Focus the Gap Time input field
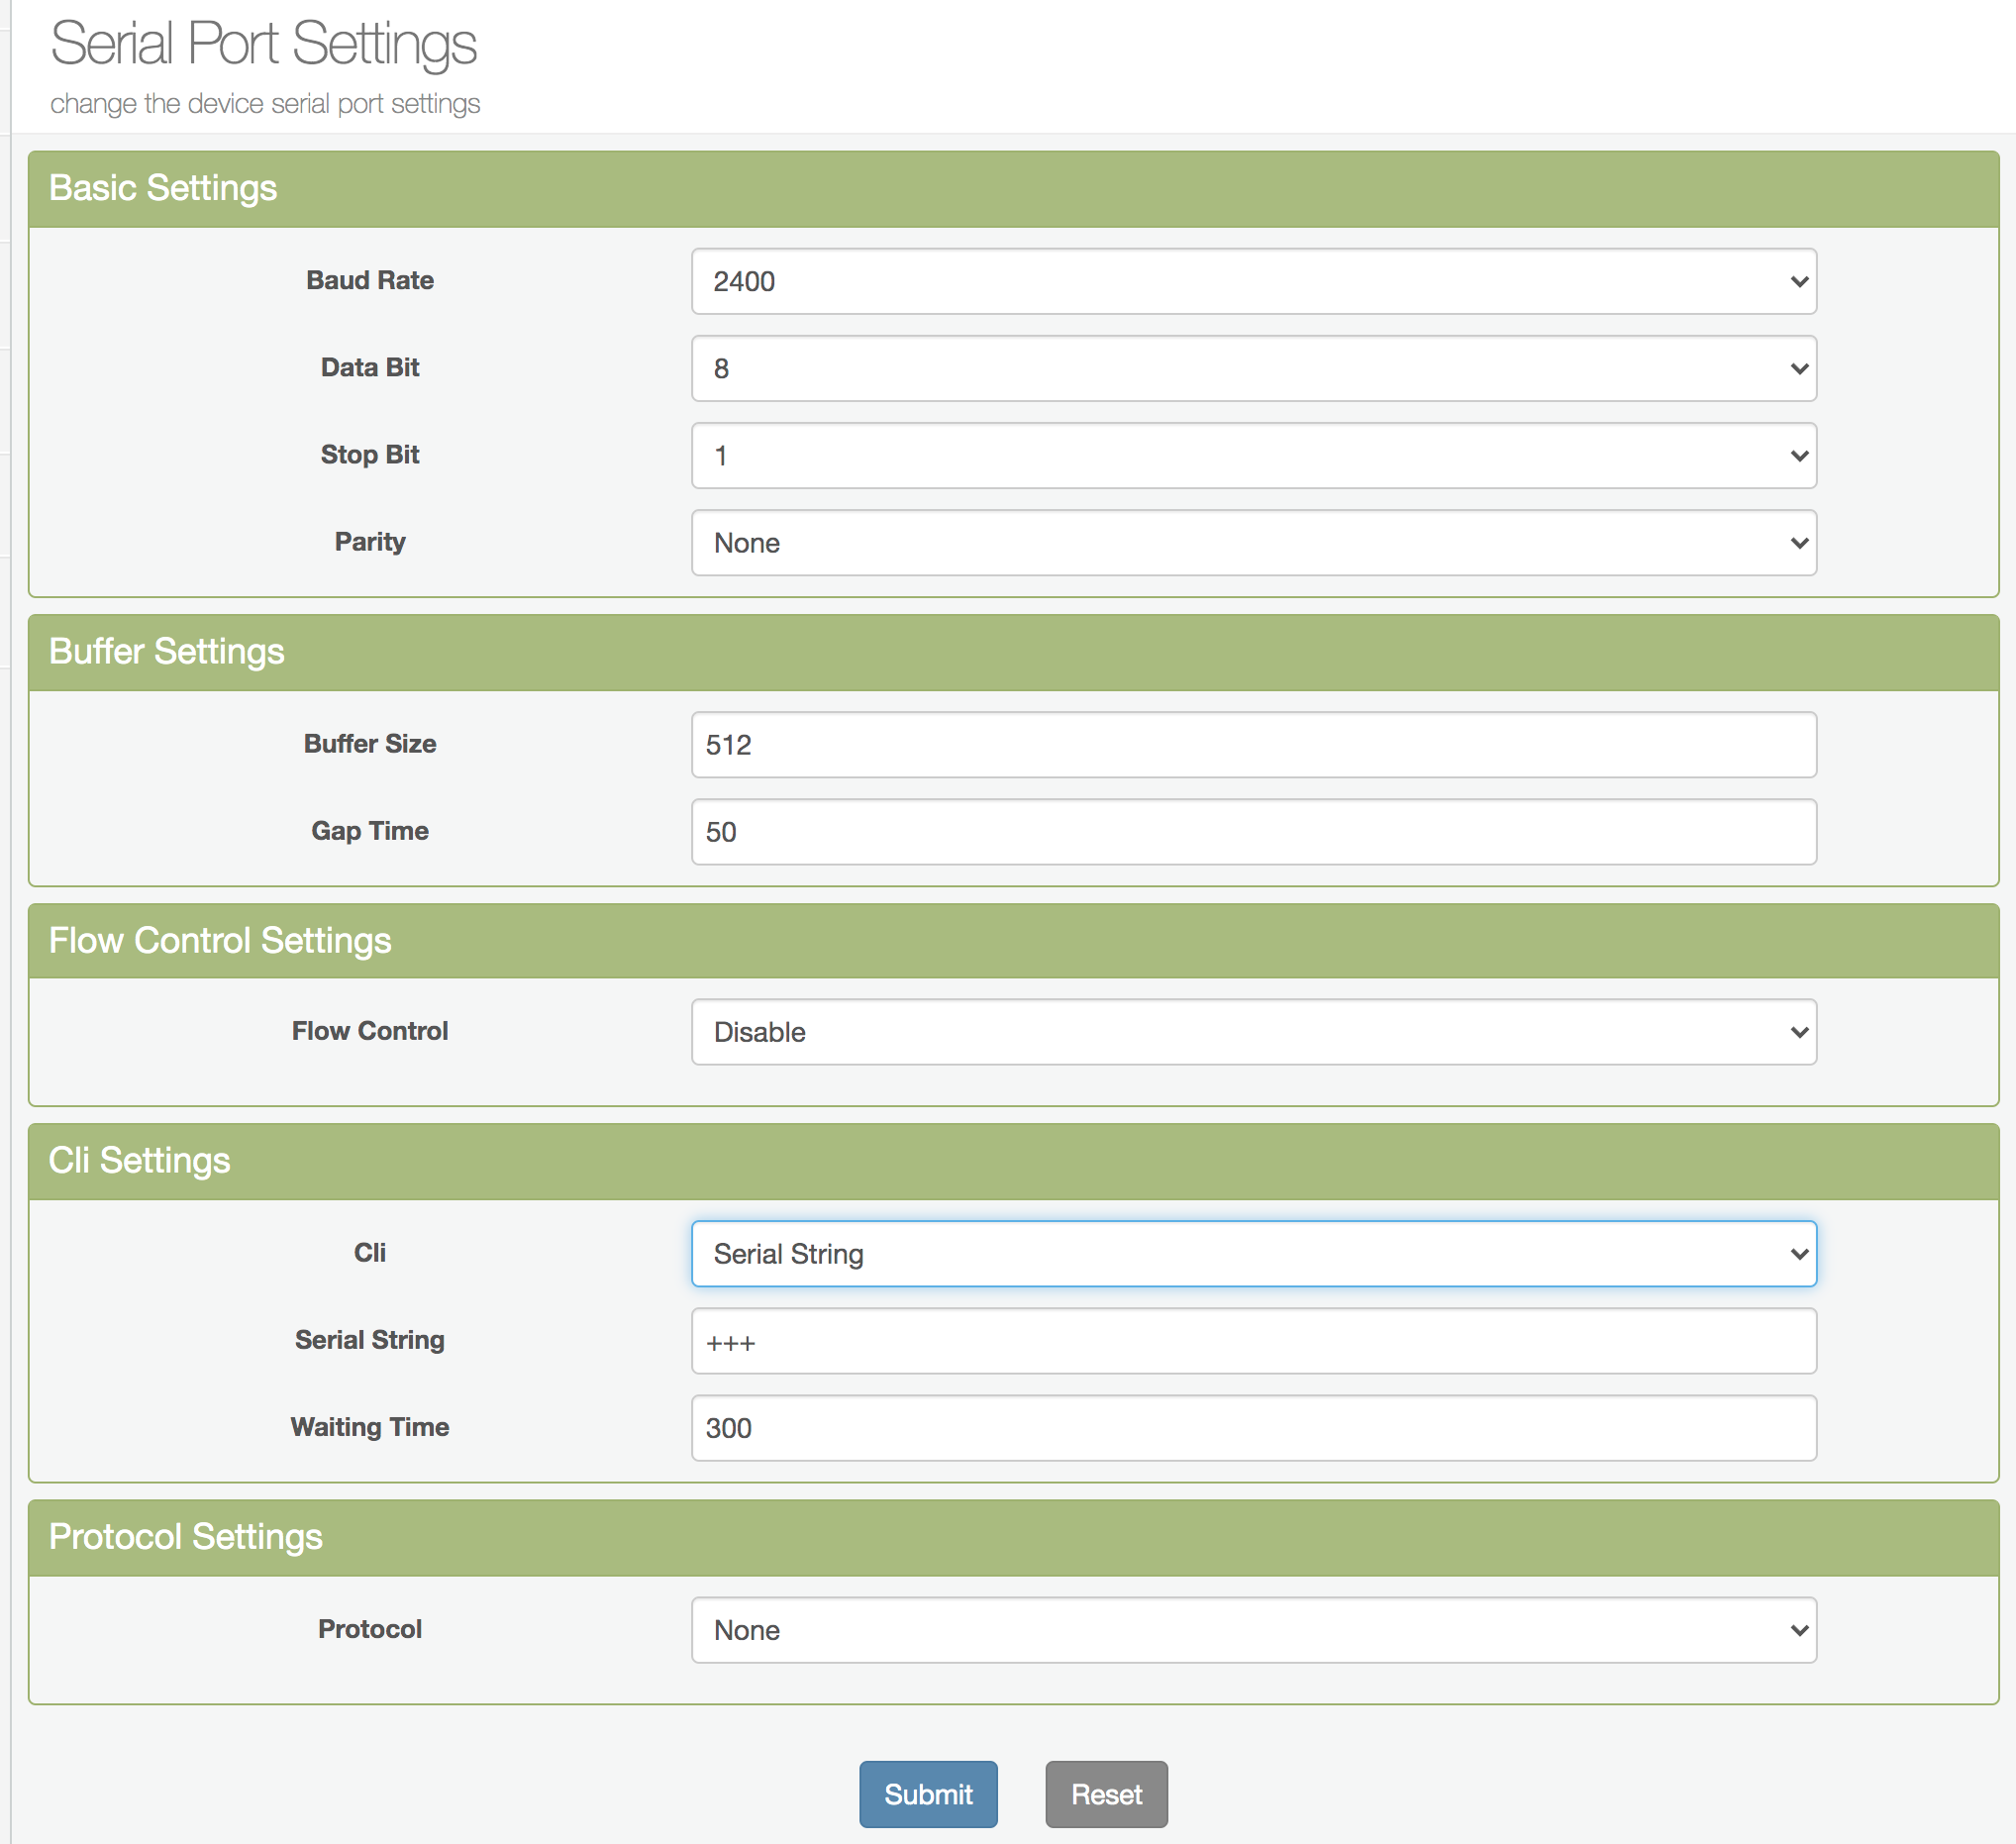Image resolution: width=2016 pixels, height=1844 pixels. click(1253, 831)
